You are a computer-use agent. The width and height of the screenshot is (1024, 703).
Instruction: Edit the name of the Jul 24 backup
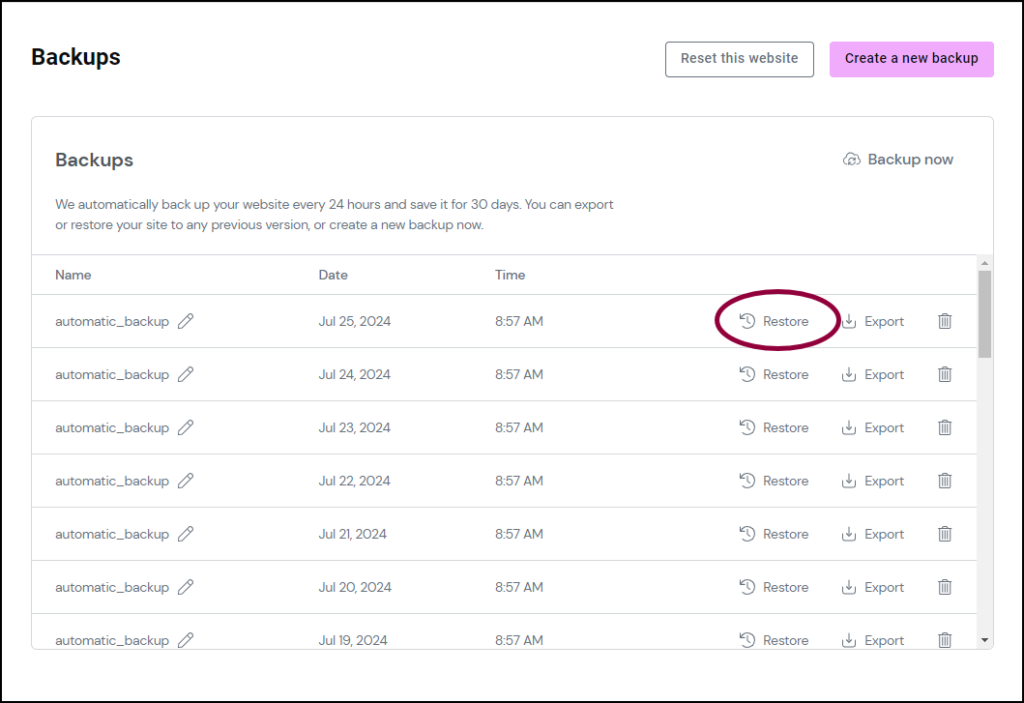pyautogui.click(x=186, y=374)
